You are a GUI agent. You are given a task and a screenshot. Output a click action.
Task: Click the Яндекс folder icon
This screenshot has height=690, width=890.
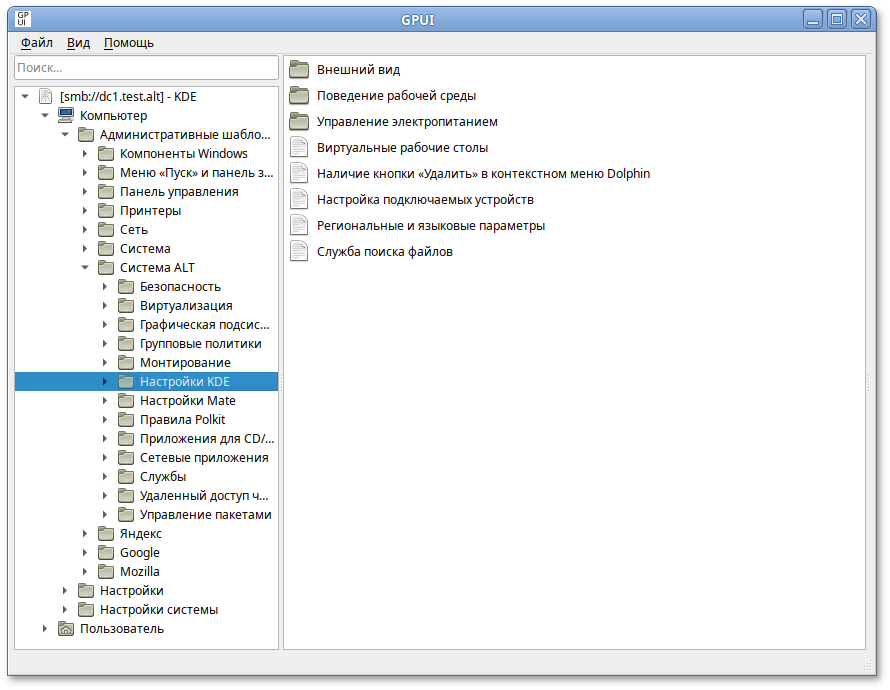pyautogui.click(x=106, y=533)
